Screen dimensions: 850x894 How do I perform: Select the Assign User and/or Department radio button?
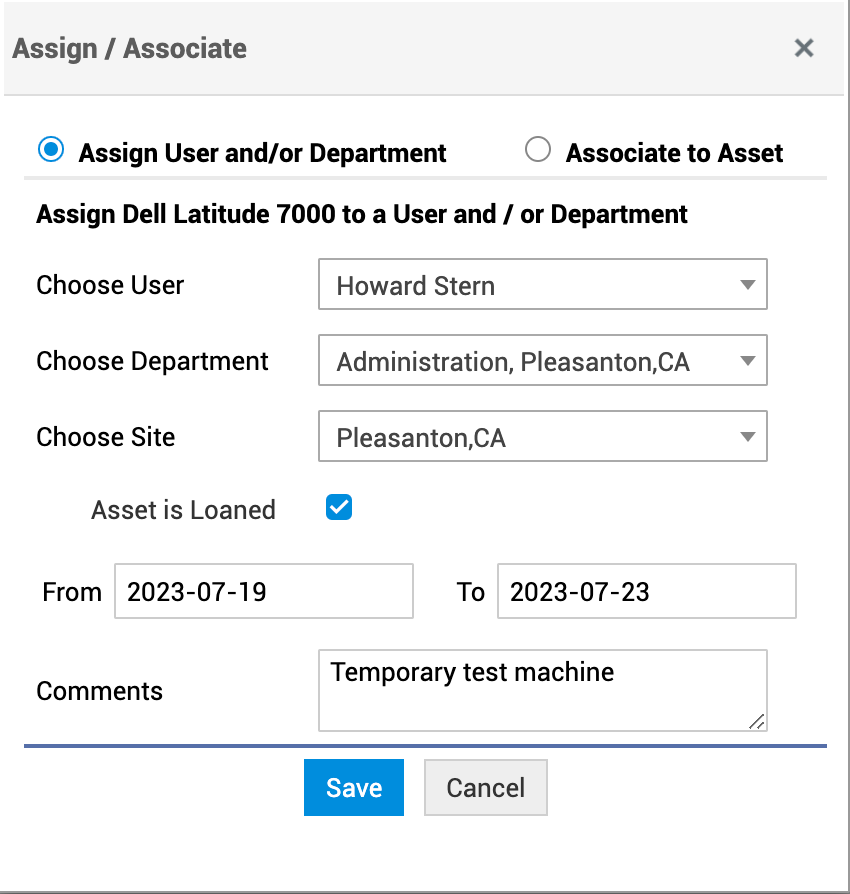pyautogui.click(x=50, y=151)
